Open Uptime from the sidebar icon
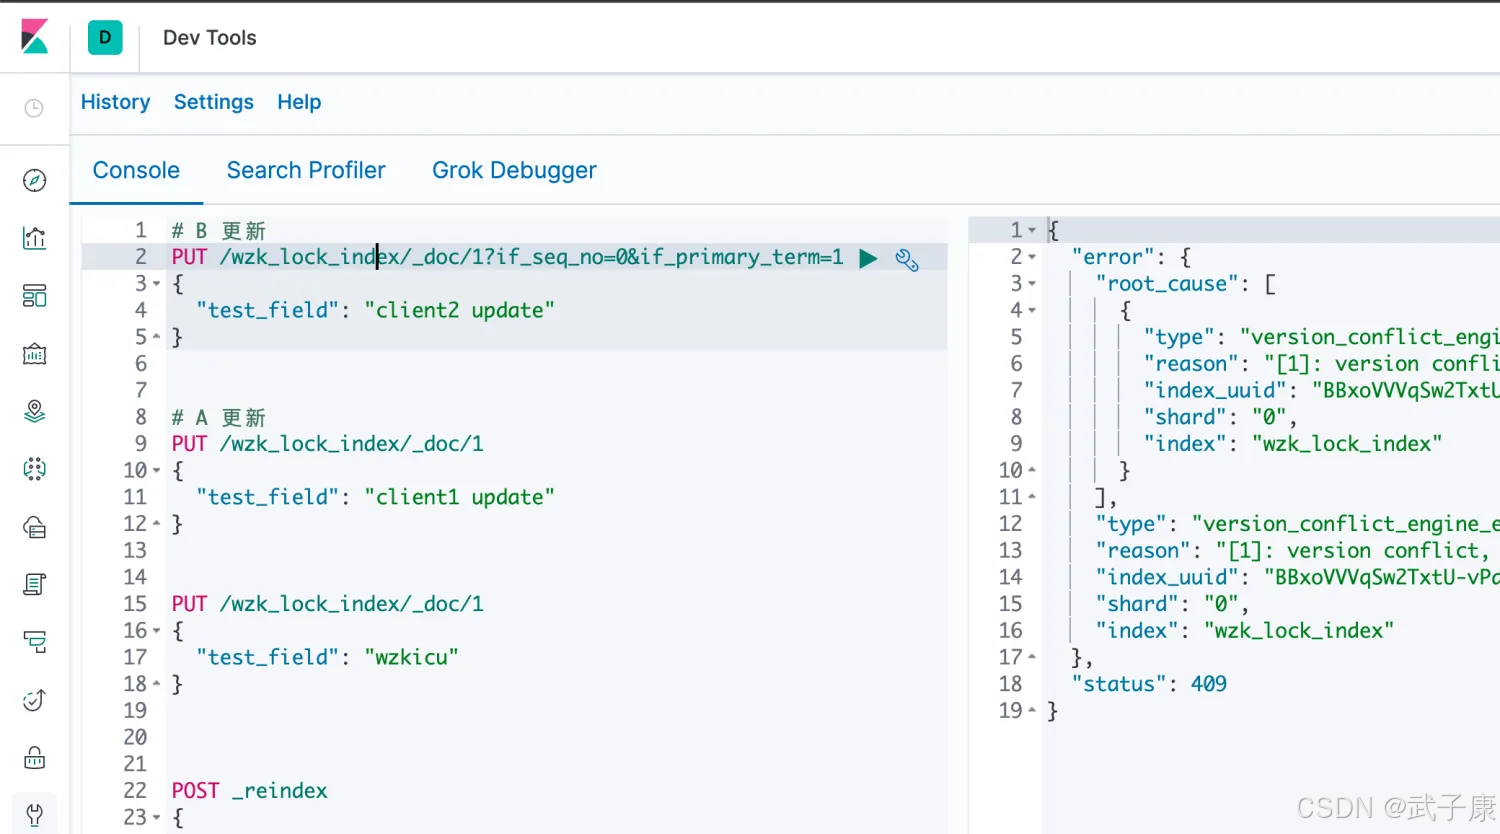The image size is (1500, 834). pyautogui.click(x=34, y=700)
